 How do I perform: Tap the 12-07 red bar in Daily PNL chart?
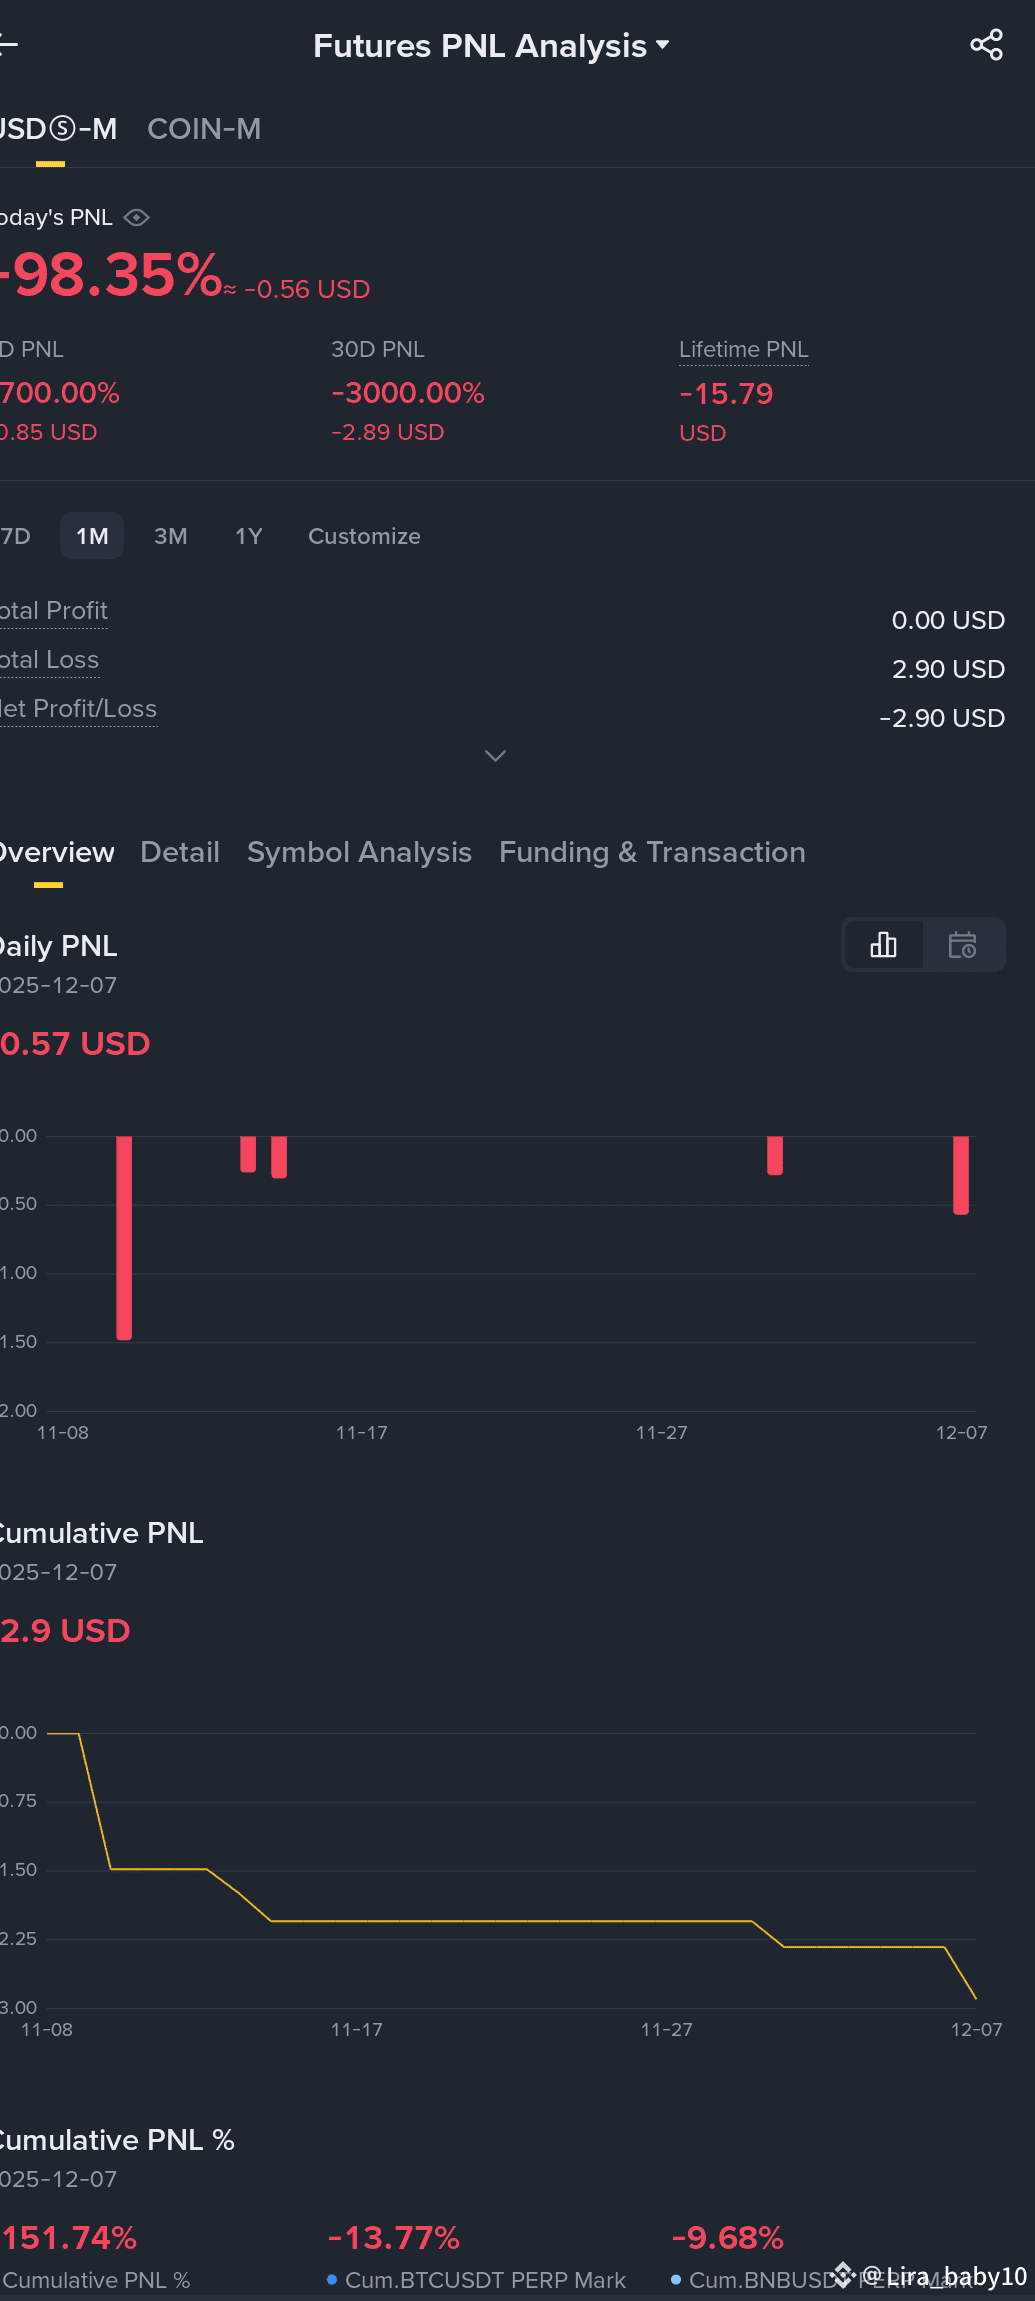click(961, 1175)
